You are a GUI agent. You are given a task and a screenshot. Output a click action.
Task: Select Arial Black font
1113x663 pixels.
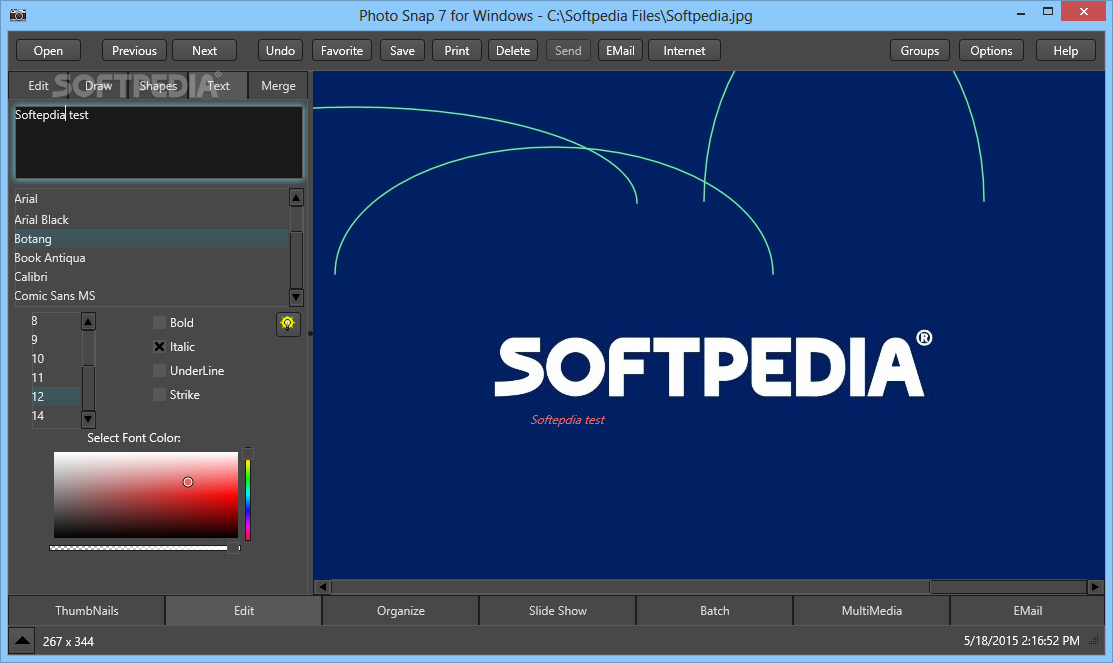coord(151,219)
